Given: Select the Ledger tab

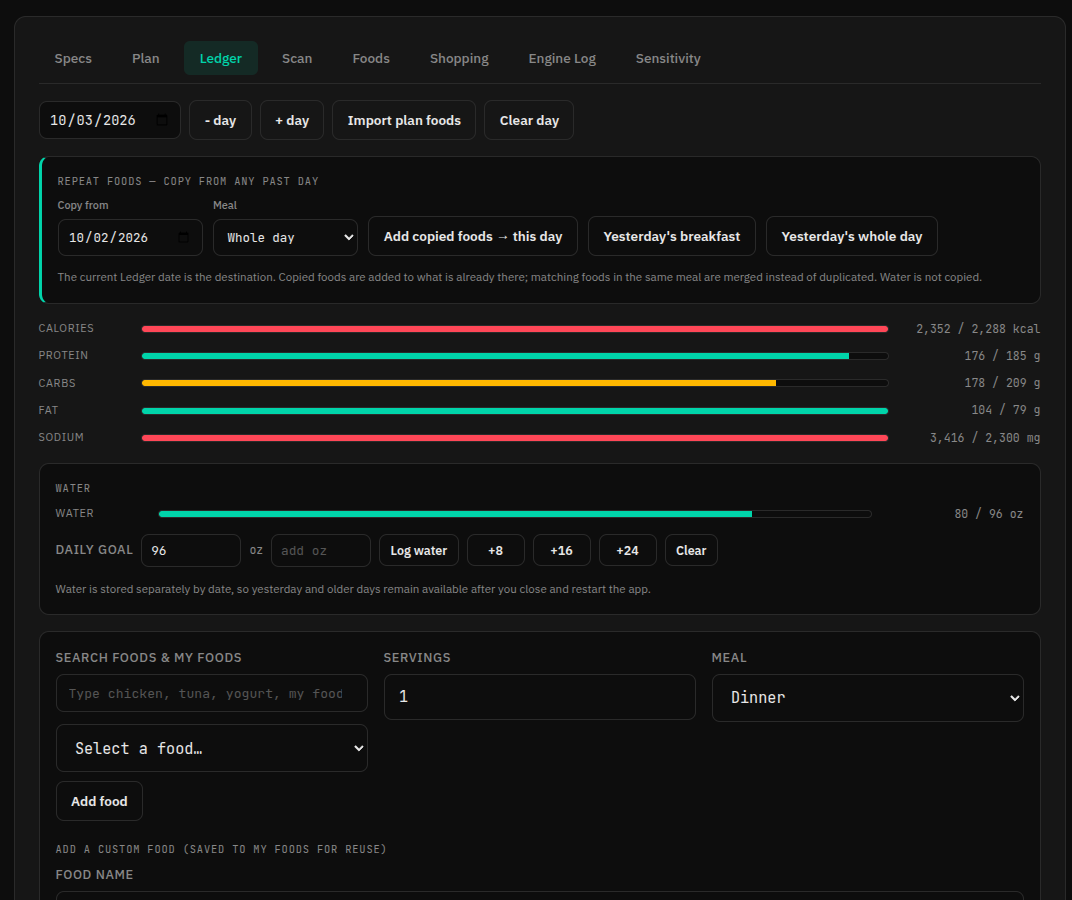Looking at the screenshot, I should pyautogui.click(x=221, y=58).
